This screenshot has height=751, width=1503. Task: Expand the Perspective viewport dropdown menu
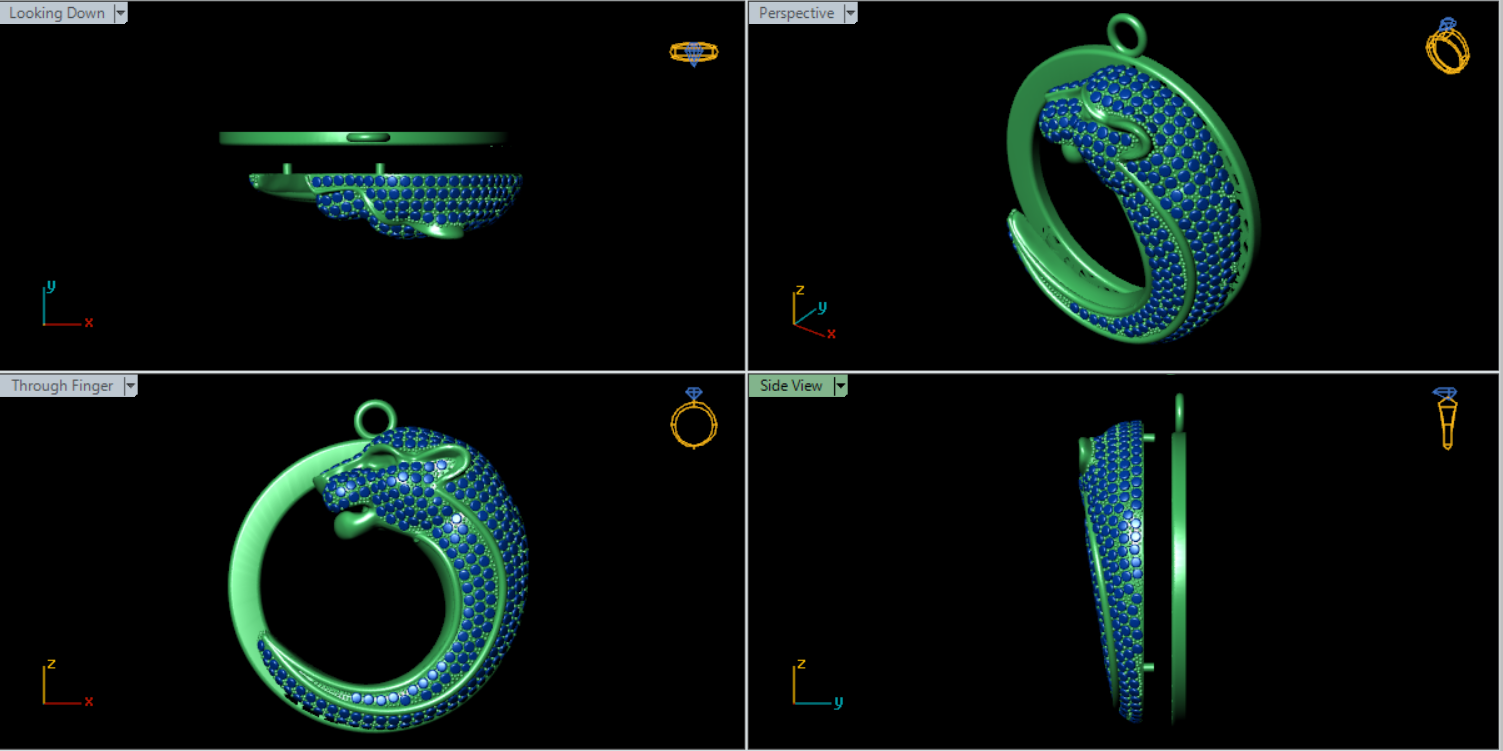(x=850, y=13)
